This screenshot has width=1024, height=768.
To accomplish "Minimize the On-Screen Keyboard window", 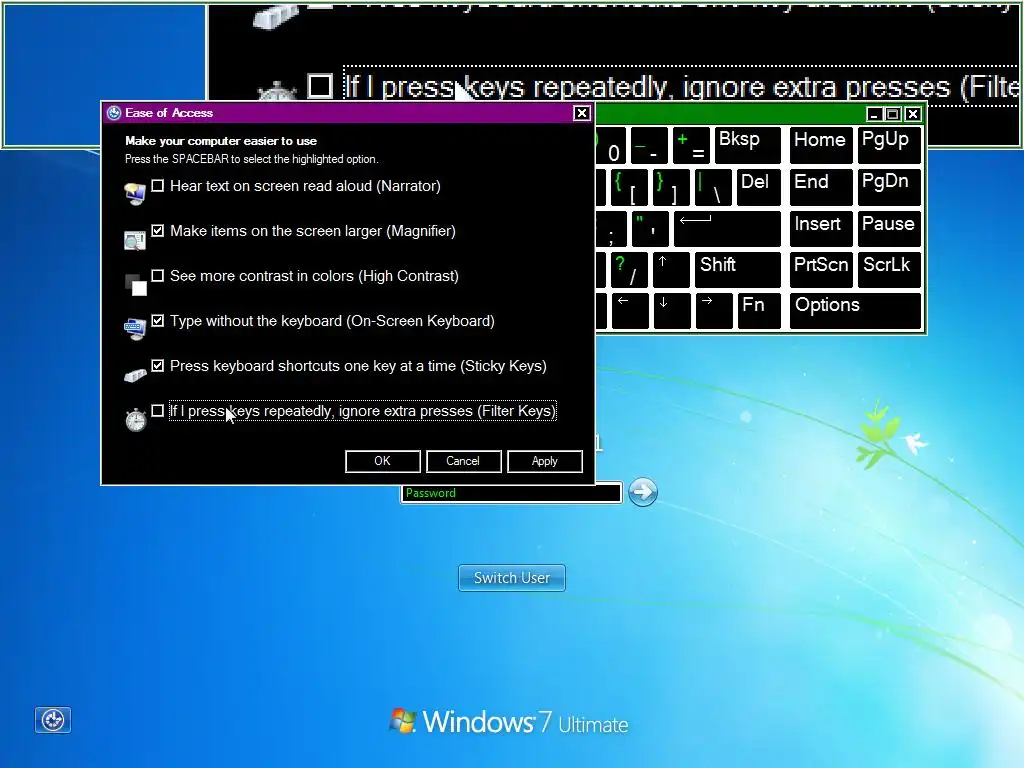I will click(874, 114).
